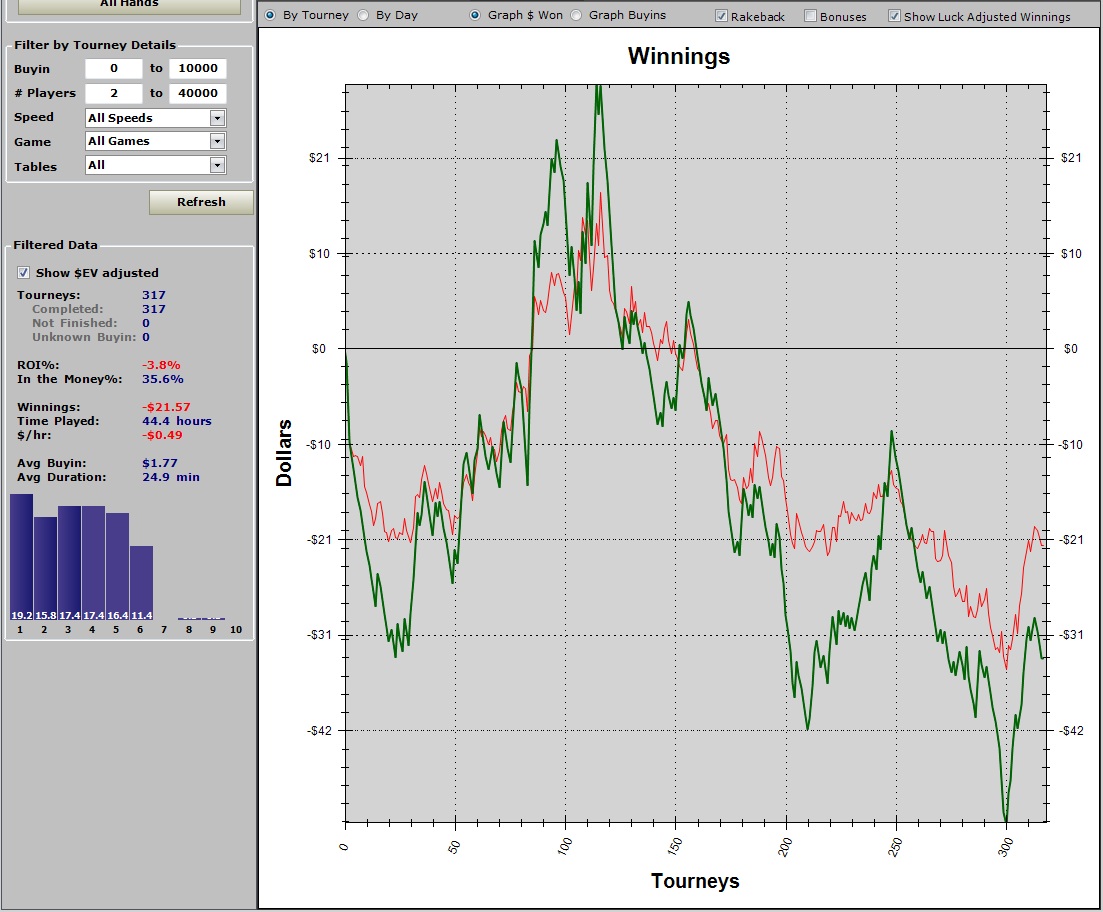Enable the Bonuses checkbox
1103x912 pixels.
pyautogui.click(x=810, y=15)
